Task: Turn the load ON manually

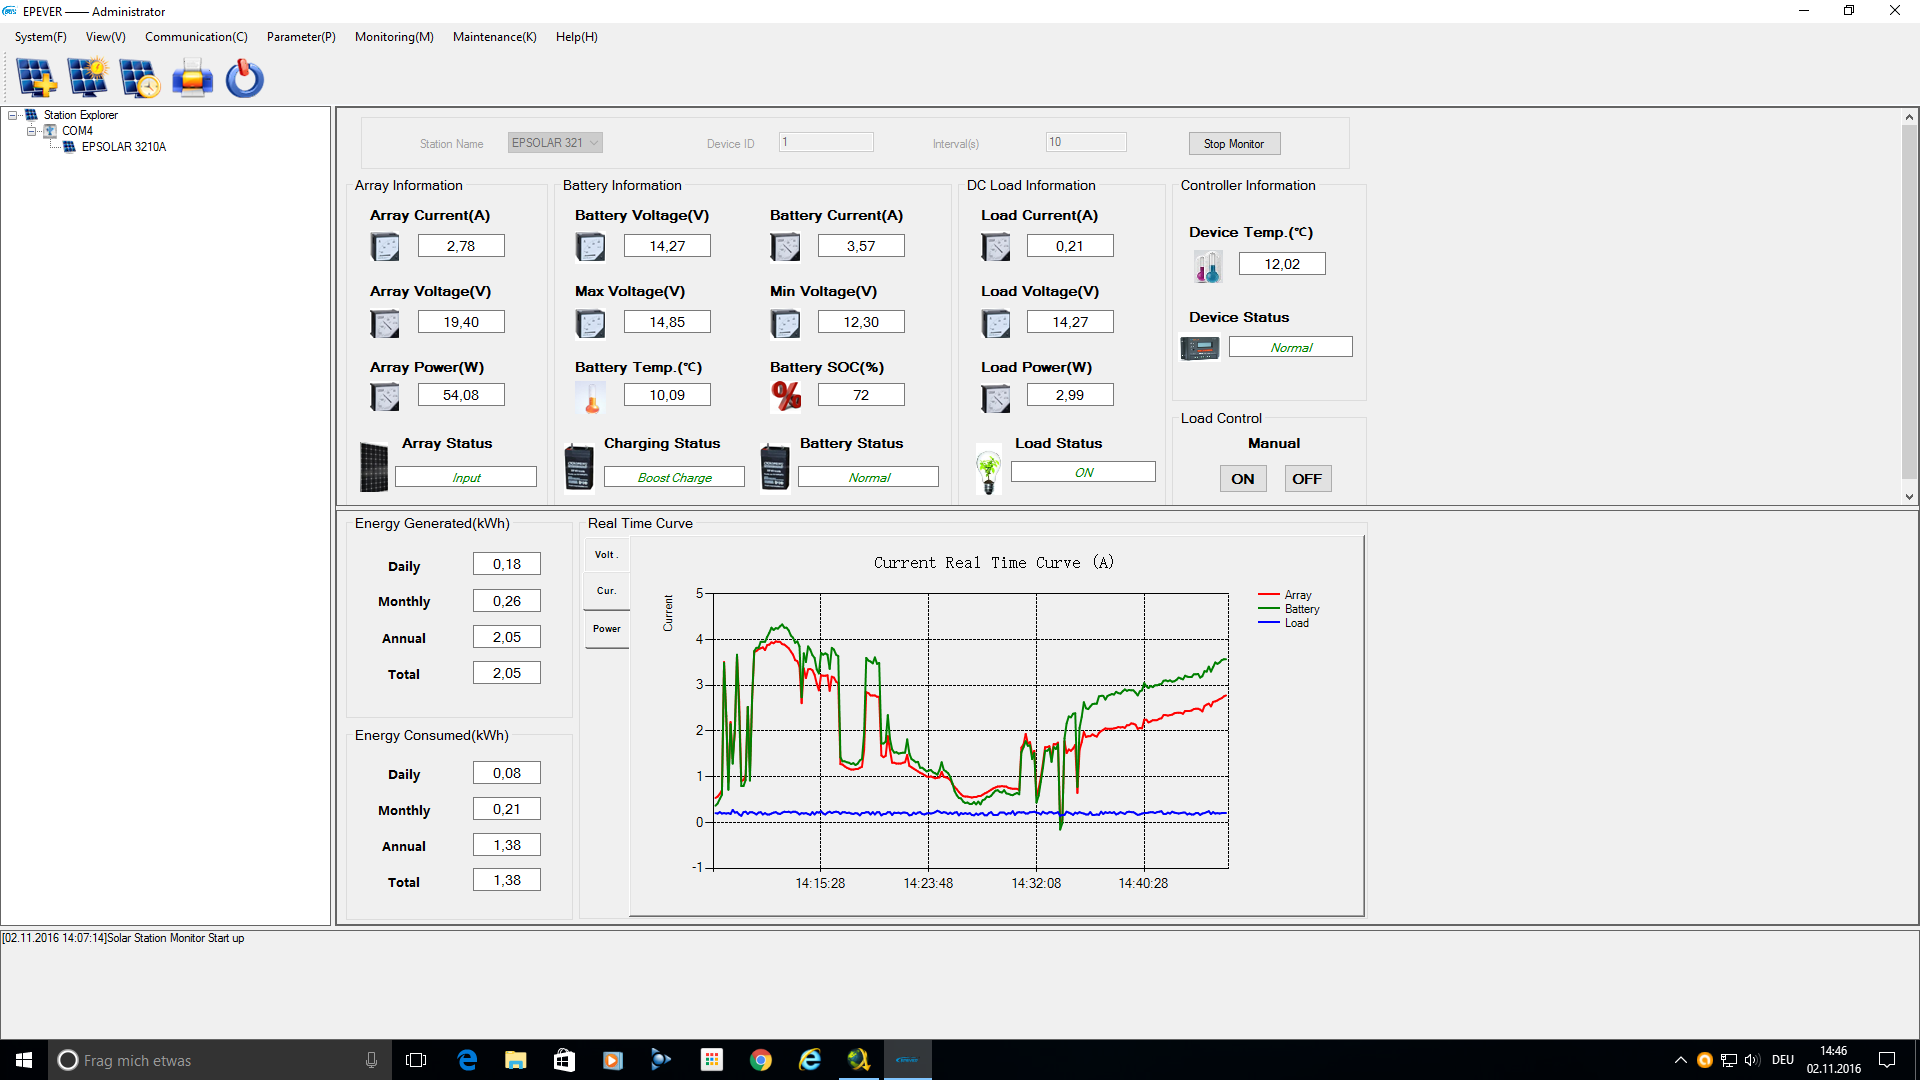Action: pos(1242,479)
